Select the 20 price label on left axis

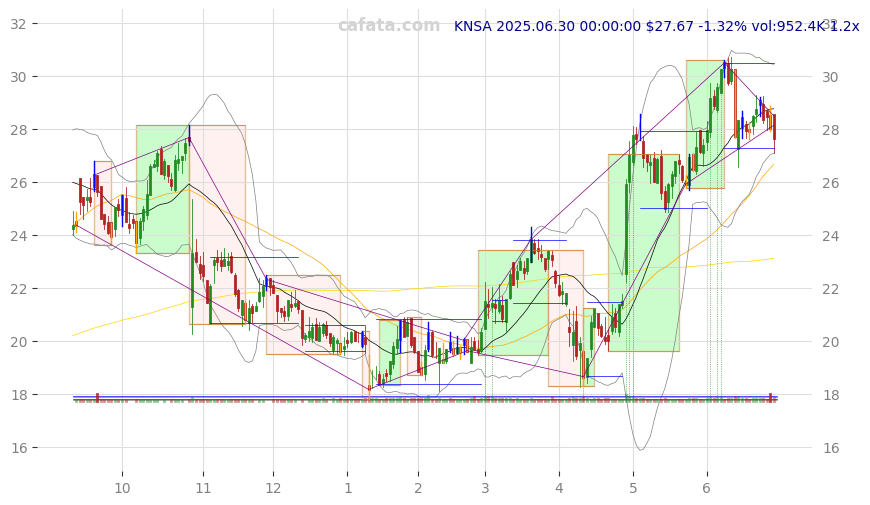[18, 342]
